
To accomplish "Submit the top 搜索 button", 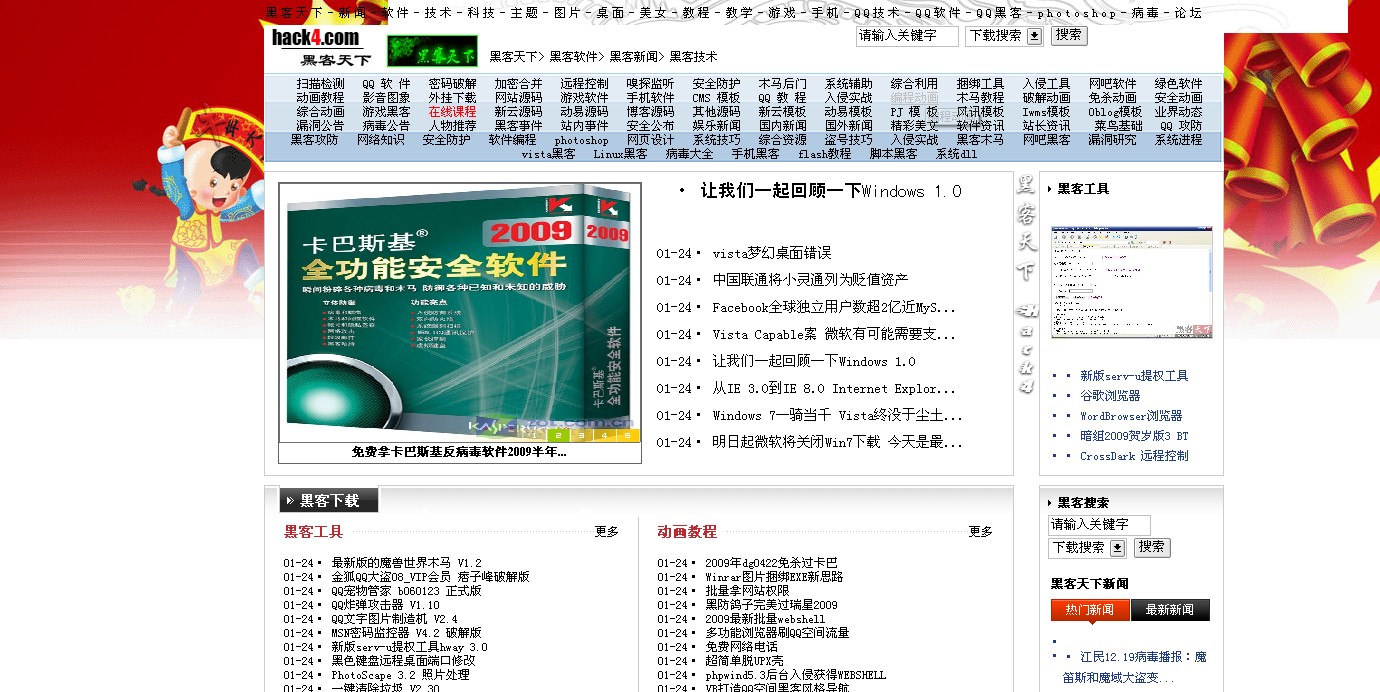I will pyautogui.click(x=1068, y=35).
